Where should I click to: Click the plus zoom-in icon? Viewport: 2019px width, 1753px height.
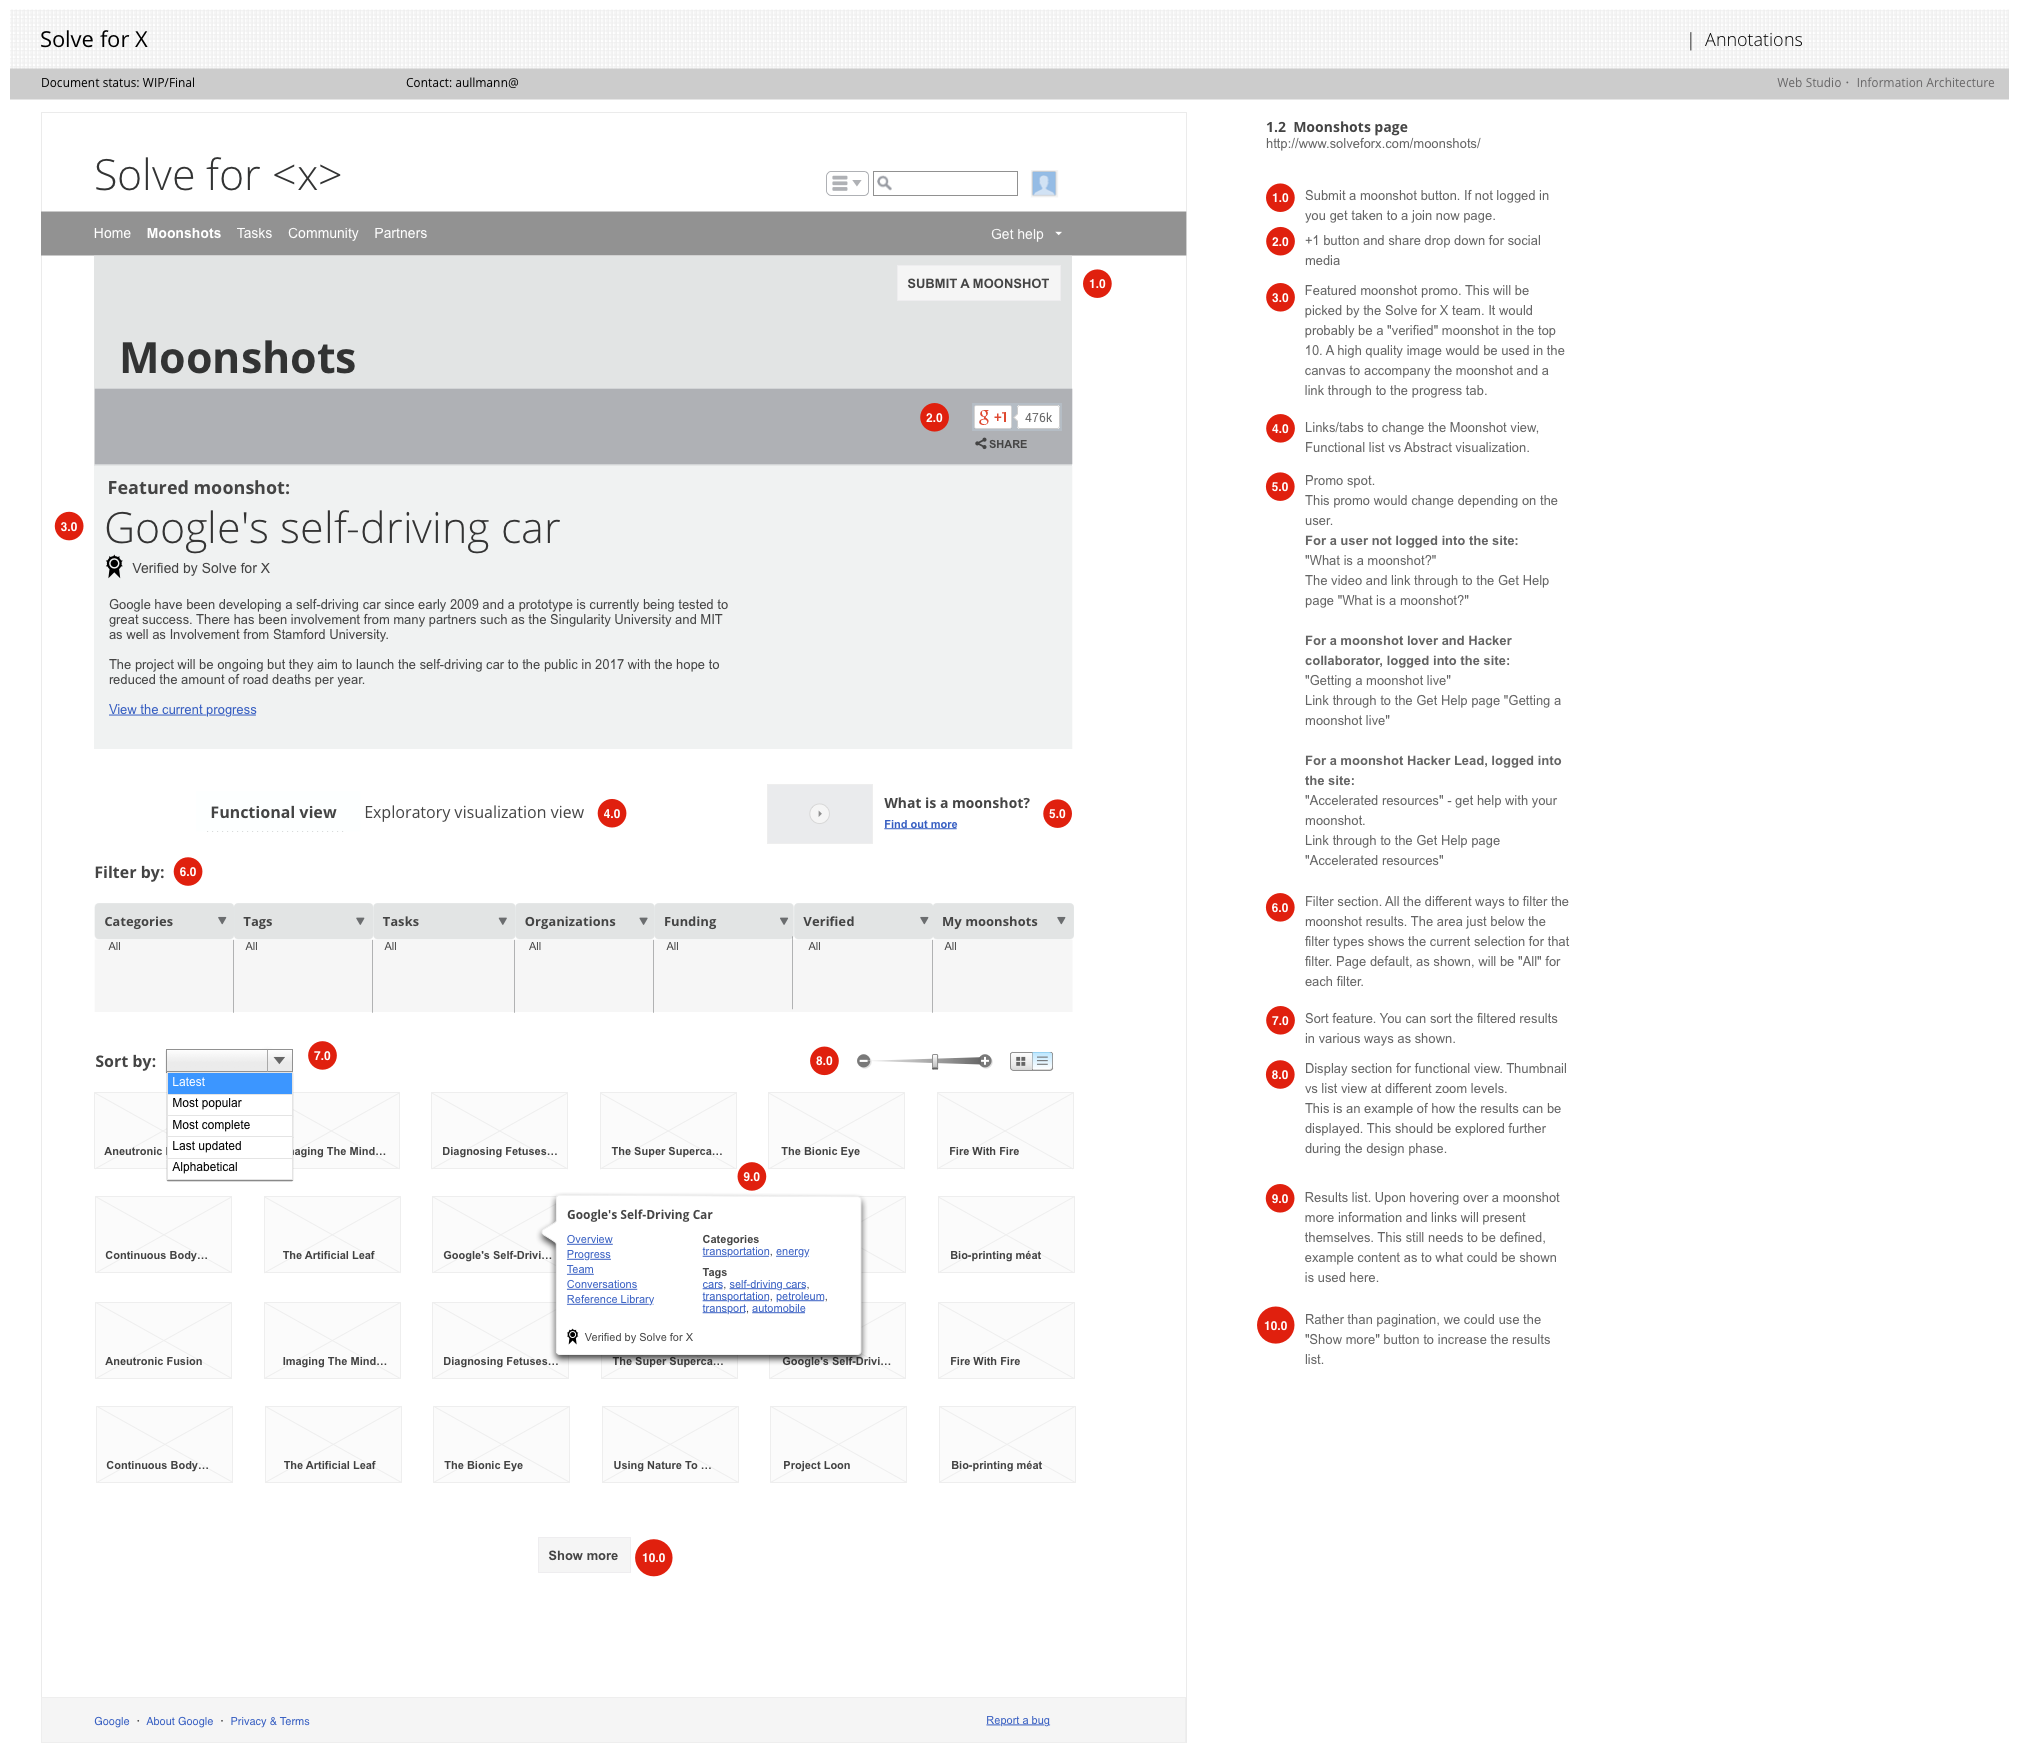coord(986,1061)
